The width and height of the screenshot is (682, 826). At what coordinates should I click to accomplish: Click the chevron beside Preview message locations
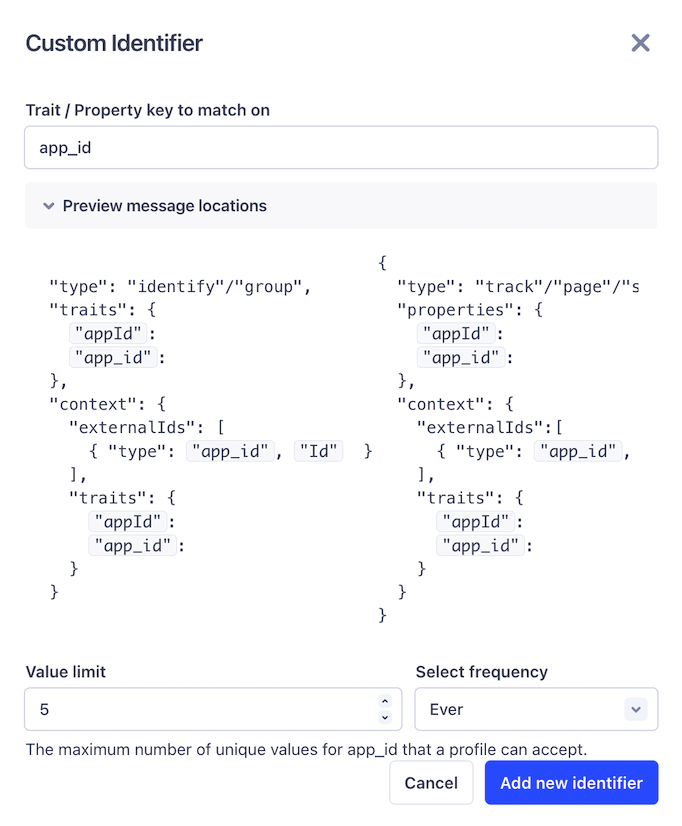coord(48,205)
